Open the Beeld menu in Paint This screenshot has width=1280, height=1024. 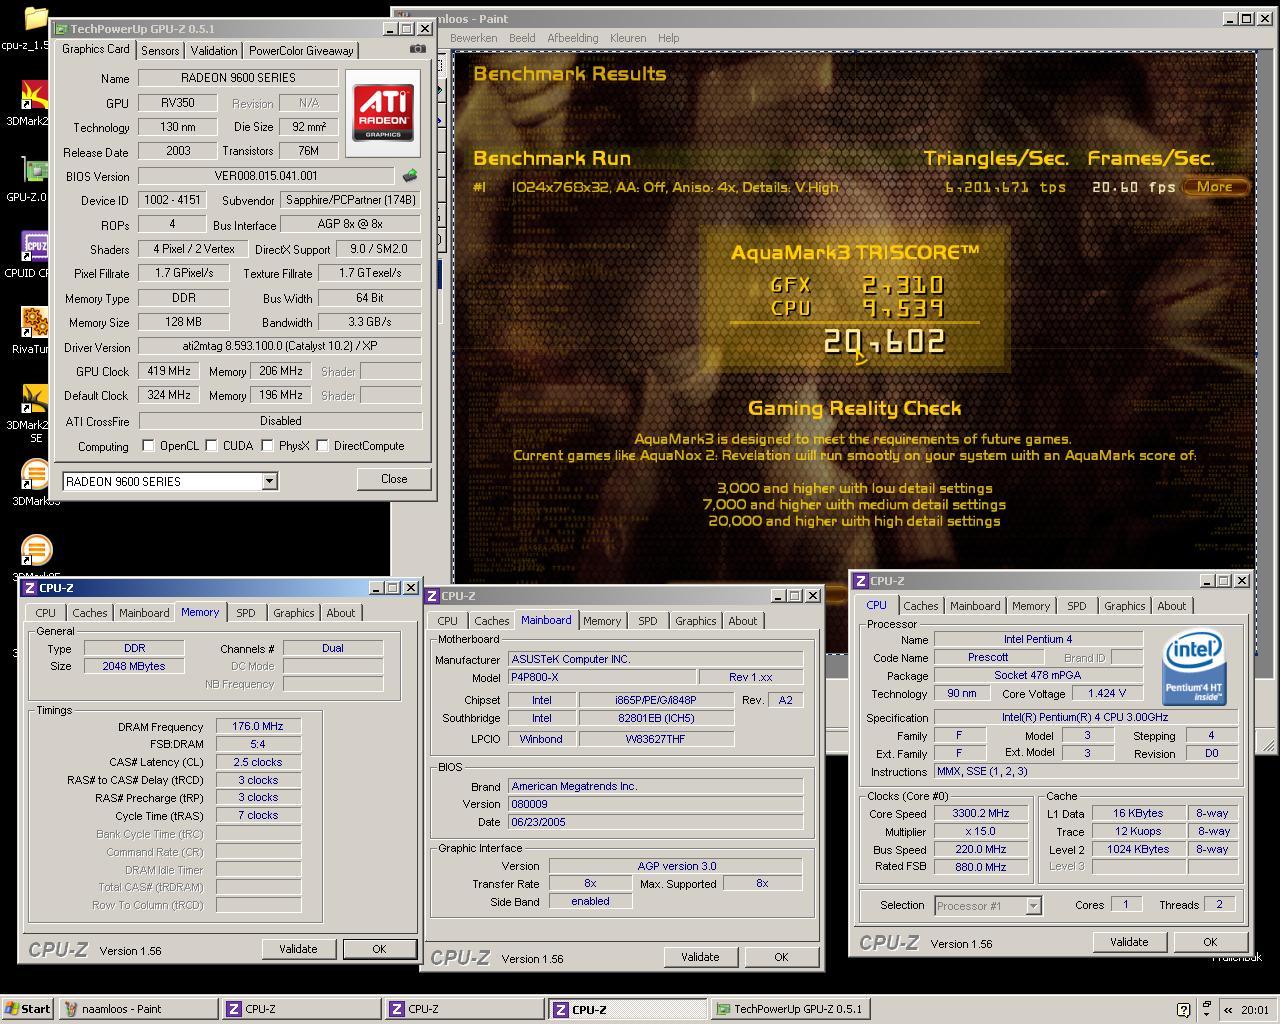pyautogui.click(x=522, y=38)
